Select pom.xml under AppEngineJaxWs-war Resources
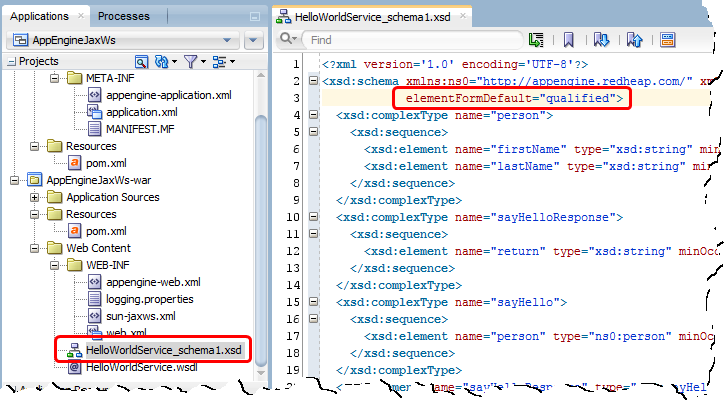 pos(106,231)
